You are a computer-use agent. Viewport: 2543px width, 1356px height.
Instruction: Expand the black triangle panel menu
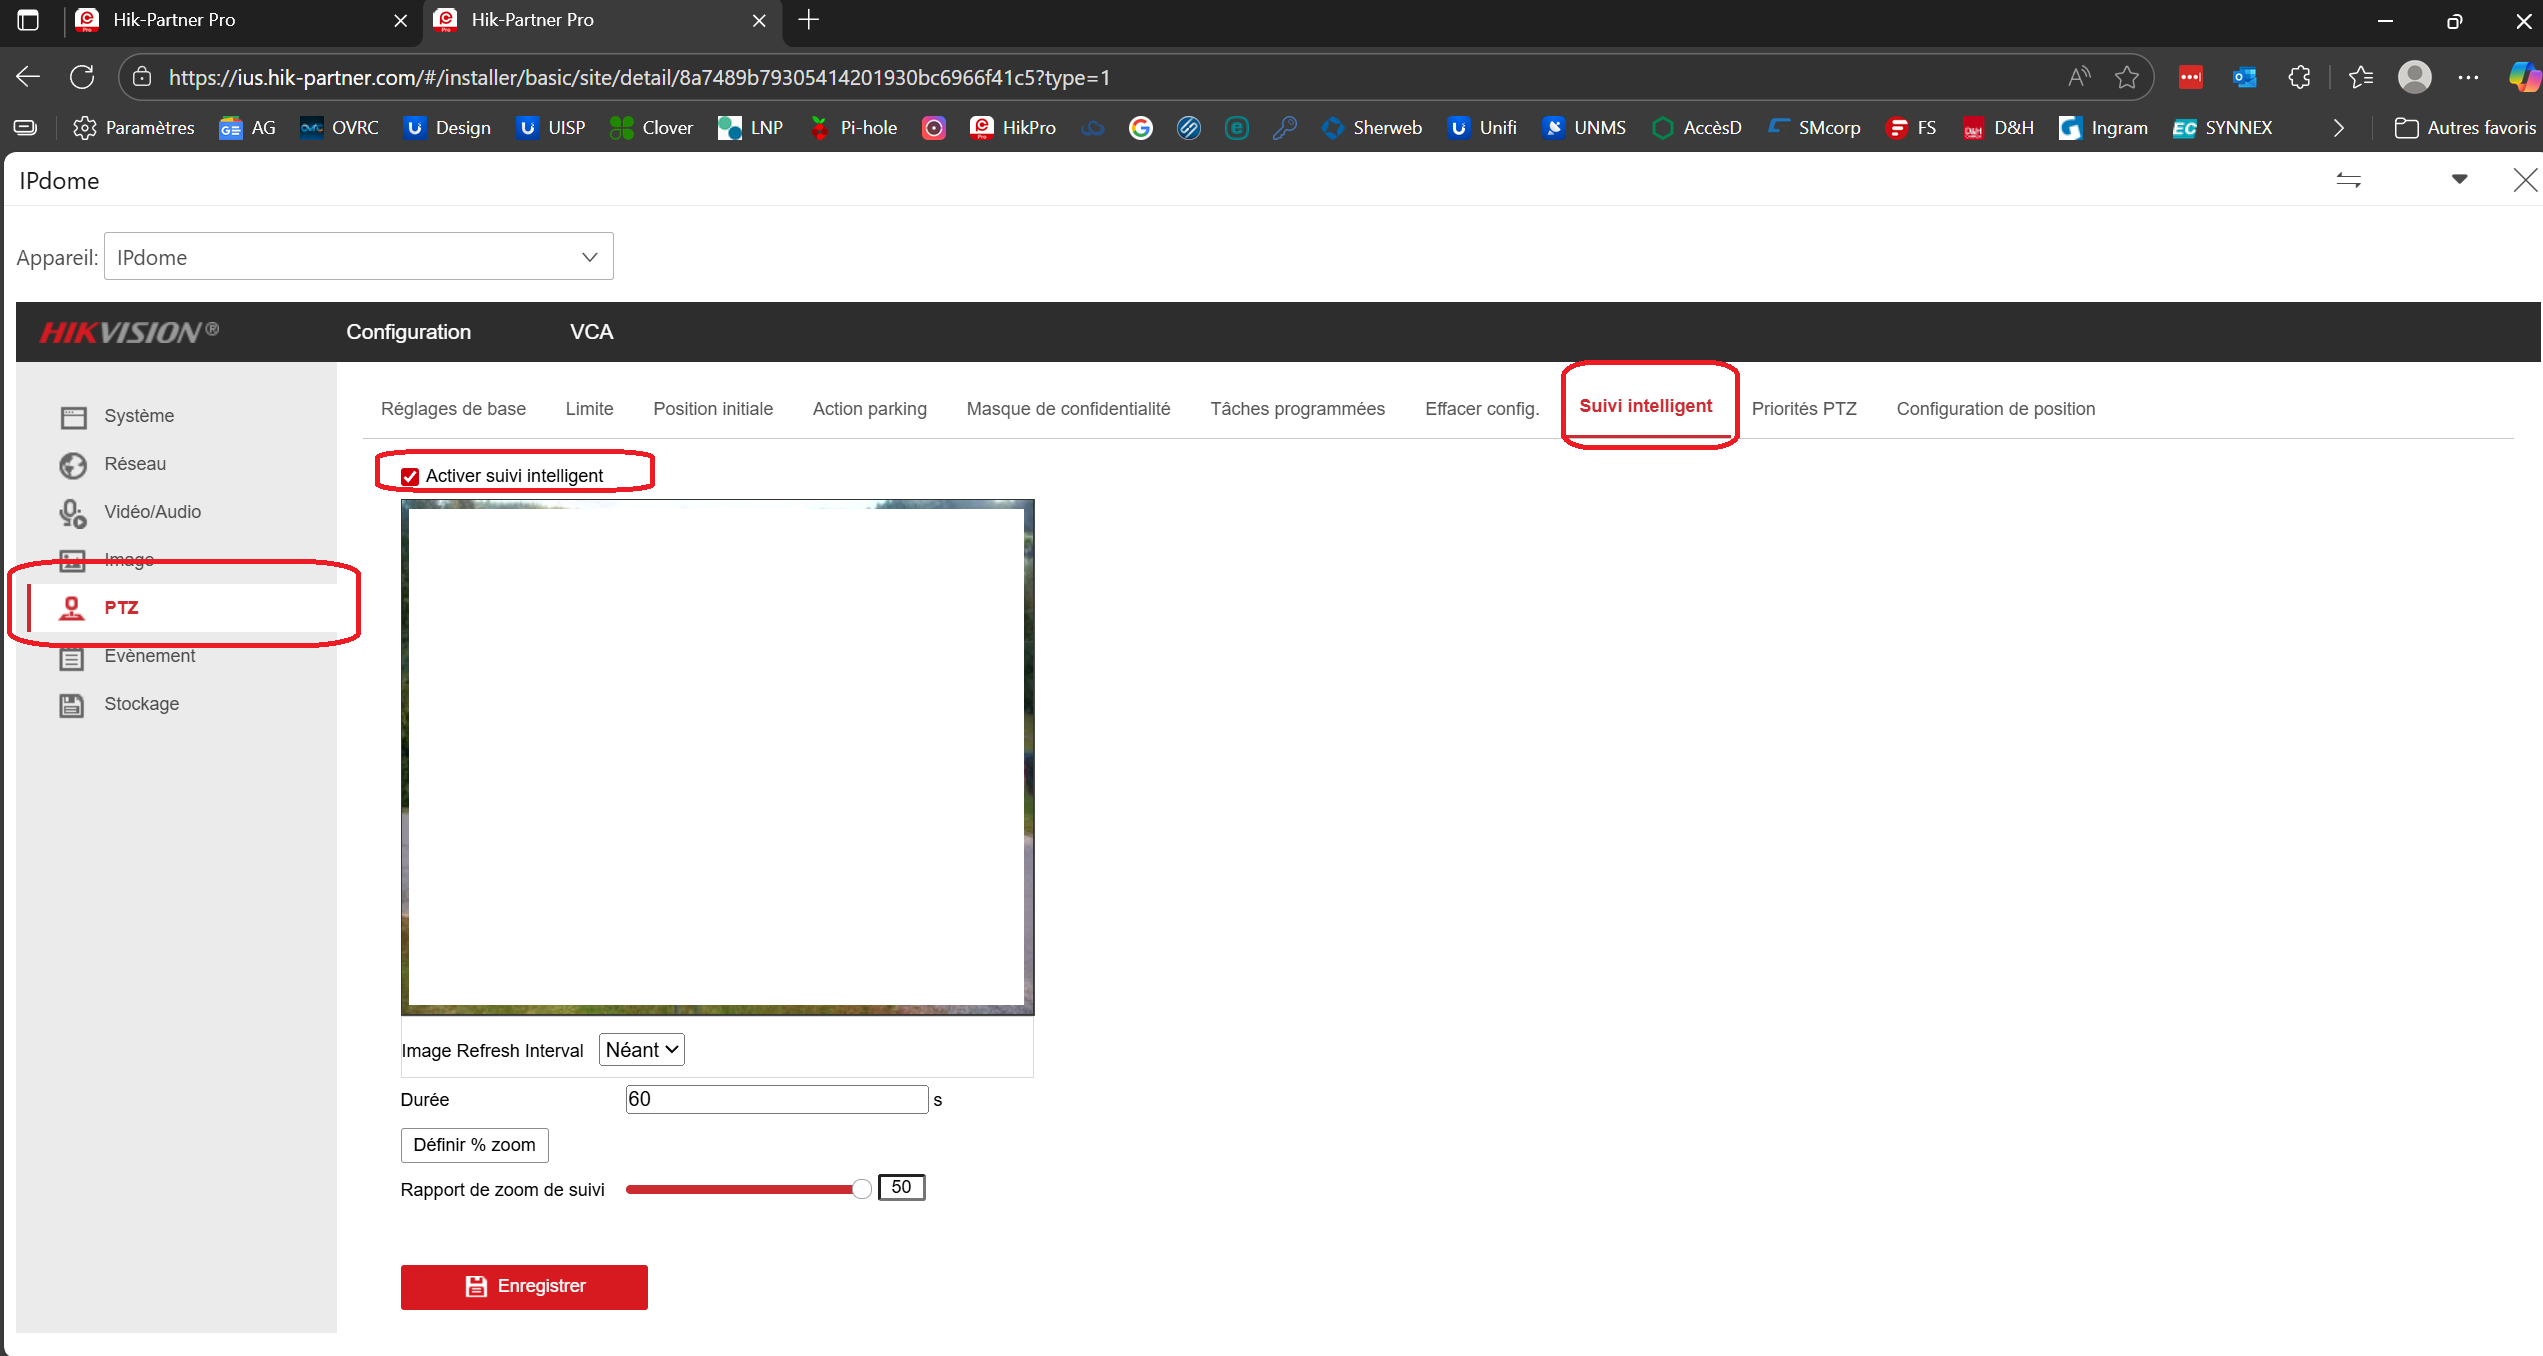(2459, 180)
